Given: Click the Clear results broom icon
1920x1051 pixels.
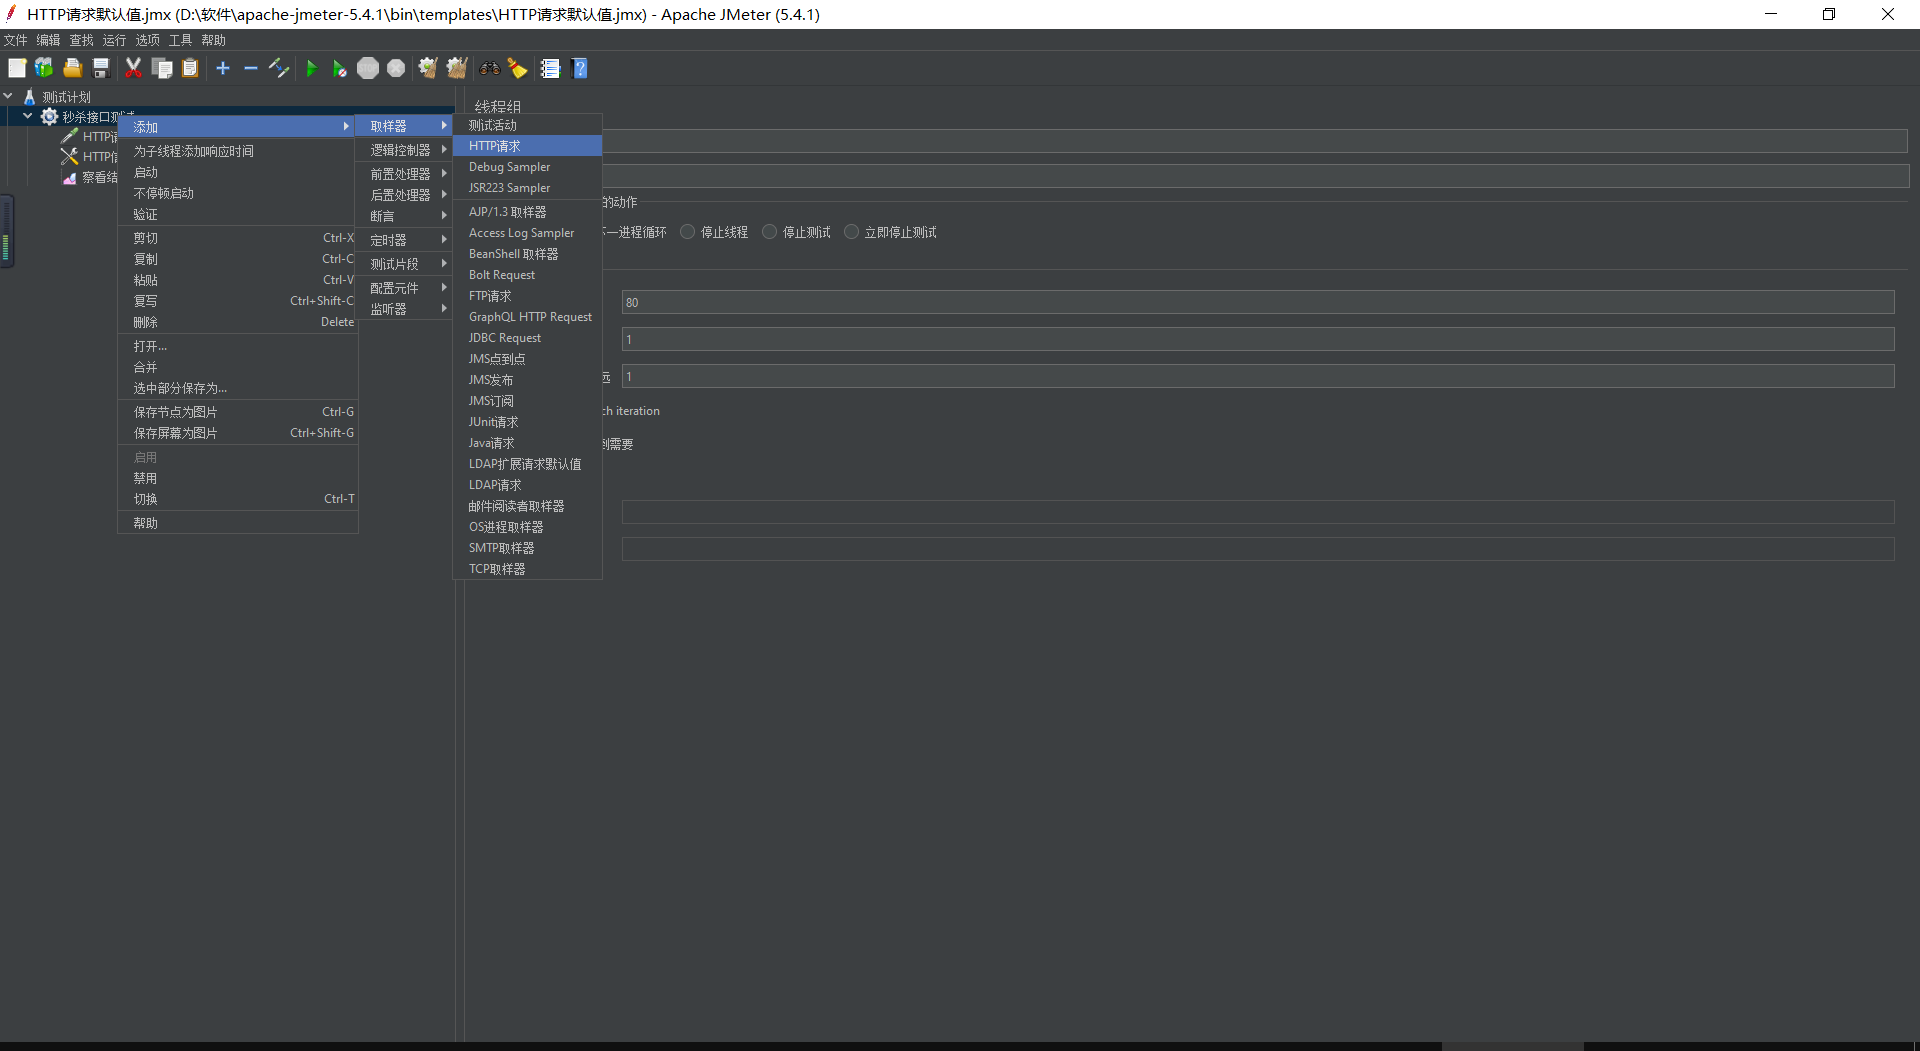Looking at the screenshot, I should click(428, 68).
